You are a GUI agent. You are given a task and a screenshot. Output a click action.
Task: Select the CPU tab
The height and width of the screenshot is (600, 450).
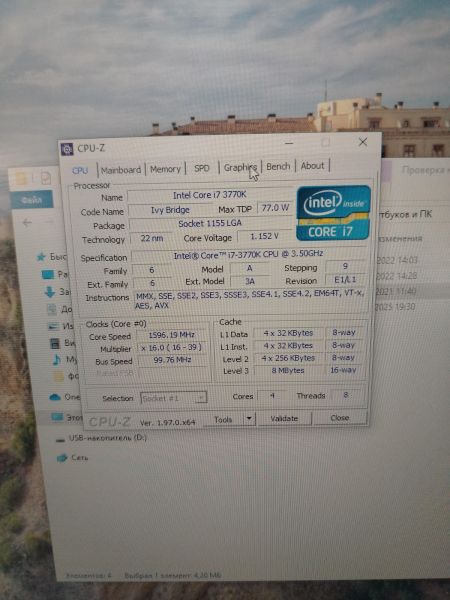coord(80,171)
